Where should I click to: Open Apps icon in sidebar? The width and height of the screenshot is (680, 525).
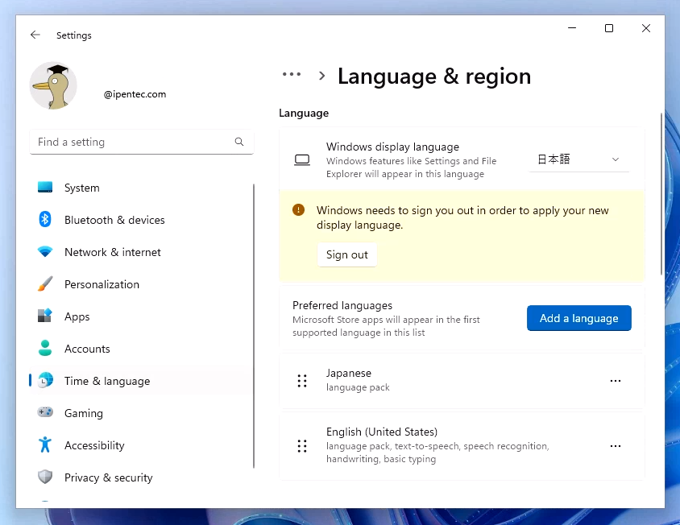tap(45, 316)
